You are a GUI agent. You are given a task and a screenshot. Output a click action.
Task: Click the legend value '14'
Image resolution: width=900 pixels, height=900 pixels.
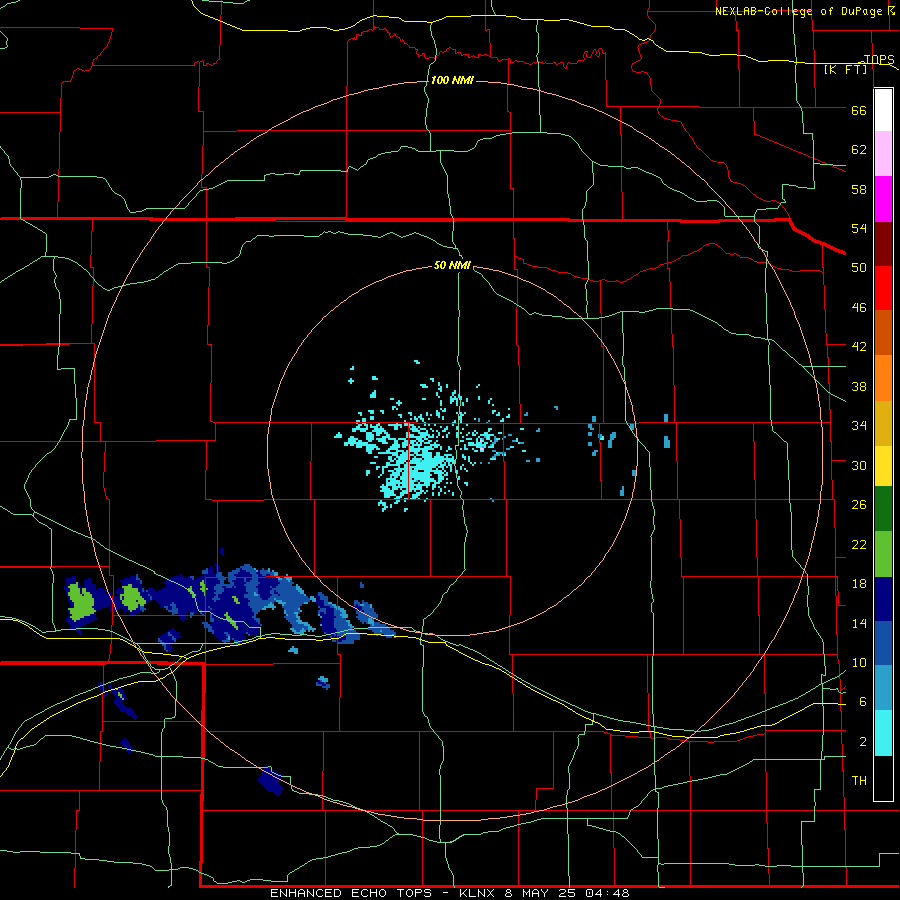859,623
